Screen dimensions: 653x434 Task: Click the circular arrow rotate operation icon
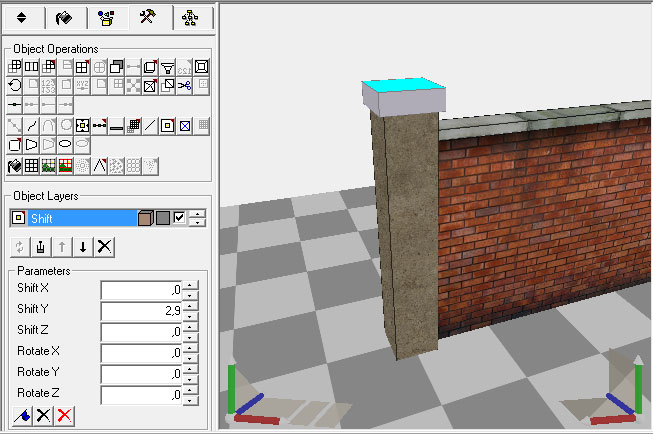click(x=14, y=85)
